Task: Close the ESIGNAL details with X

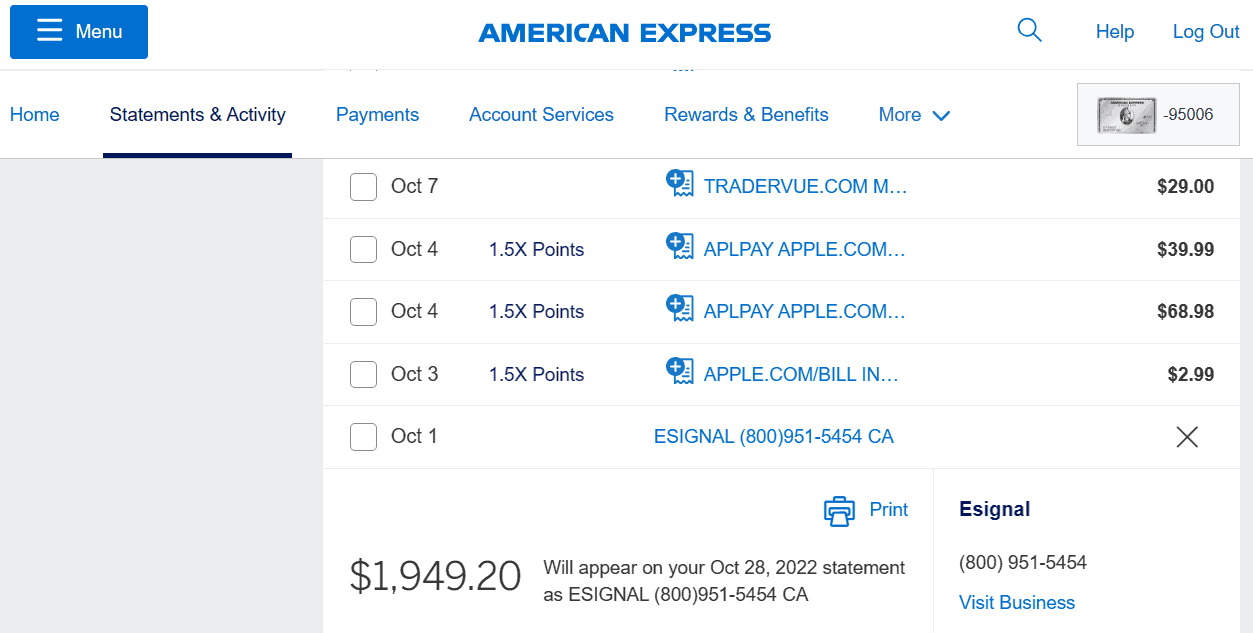Action: tap(1187, 437)
